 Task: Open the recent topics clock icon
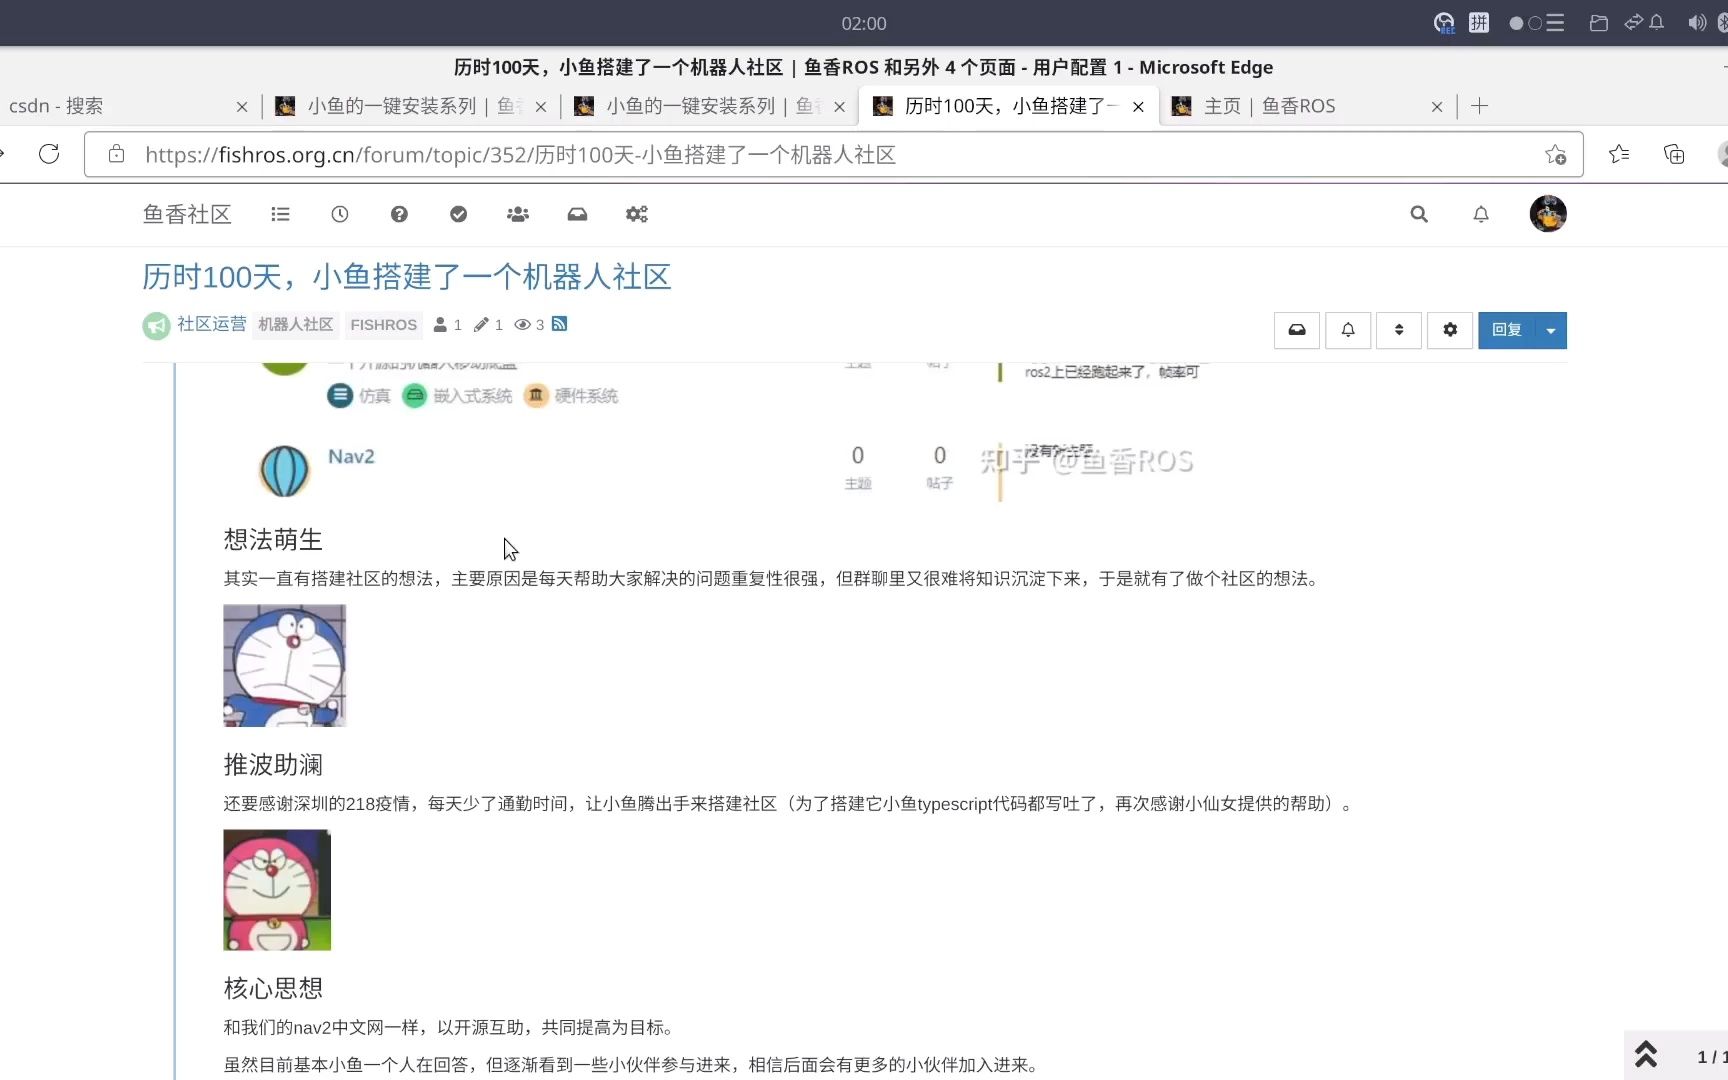pyautogui.click(x=340, y=214)
